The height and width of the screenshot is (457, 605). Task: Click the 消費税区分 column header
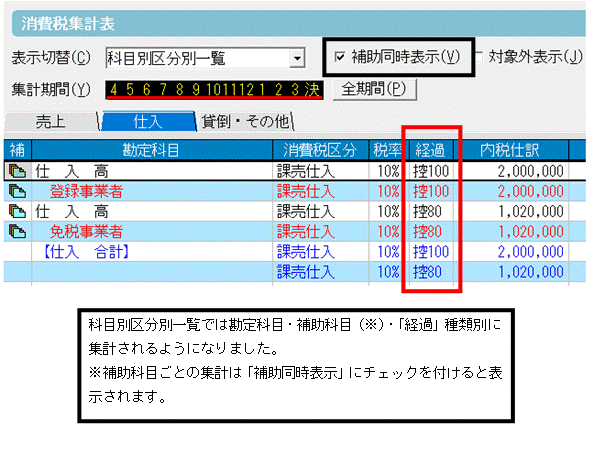[x=320, y=150]
